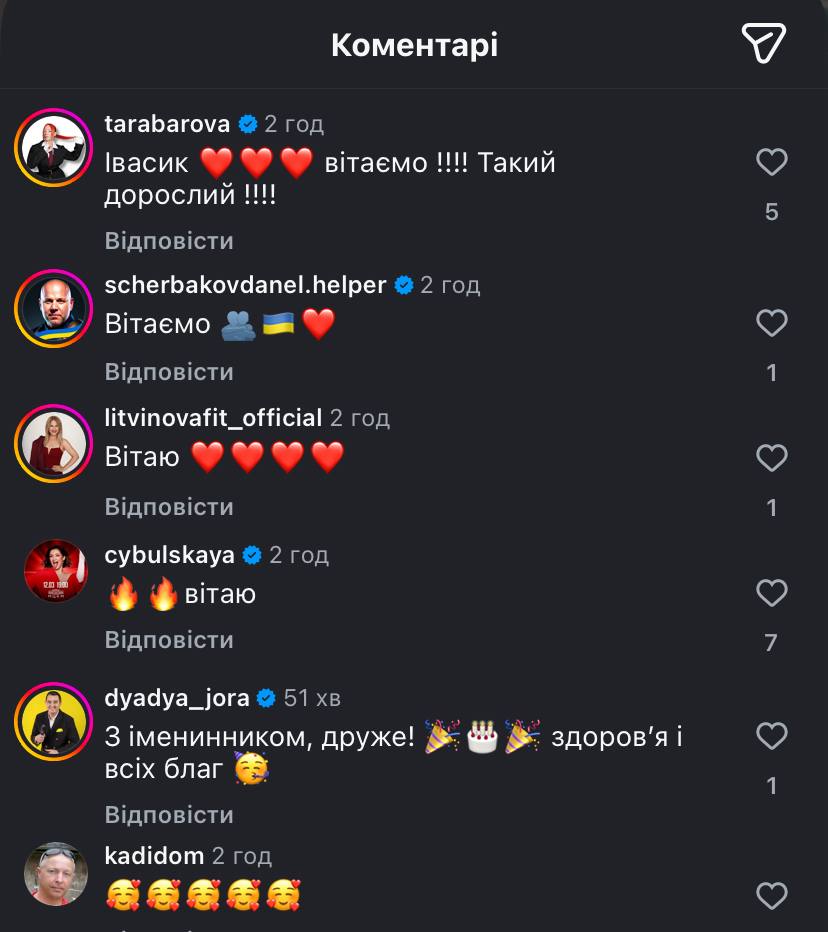Open dyadya_jora's avatar story
828x932 pixels.
coord(54,722)
